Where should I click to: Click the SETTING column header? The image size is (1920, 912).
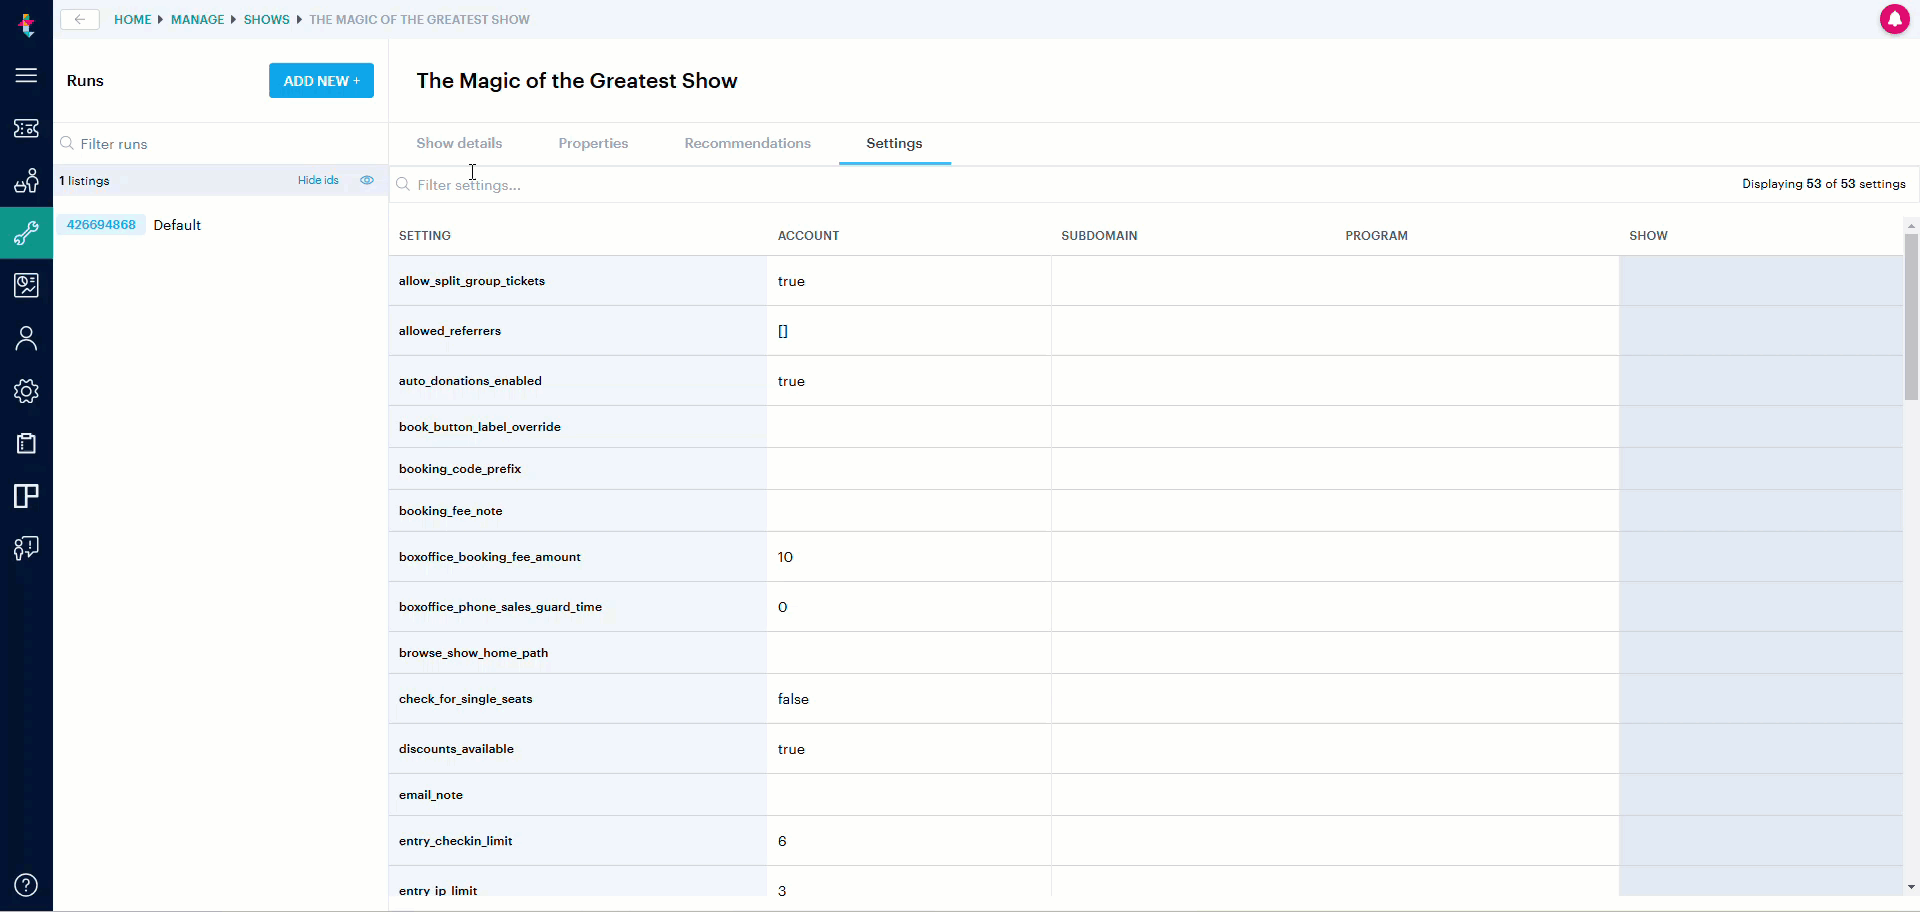click(x=425, y=236)
